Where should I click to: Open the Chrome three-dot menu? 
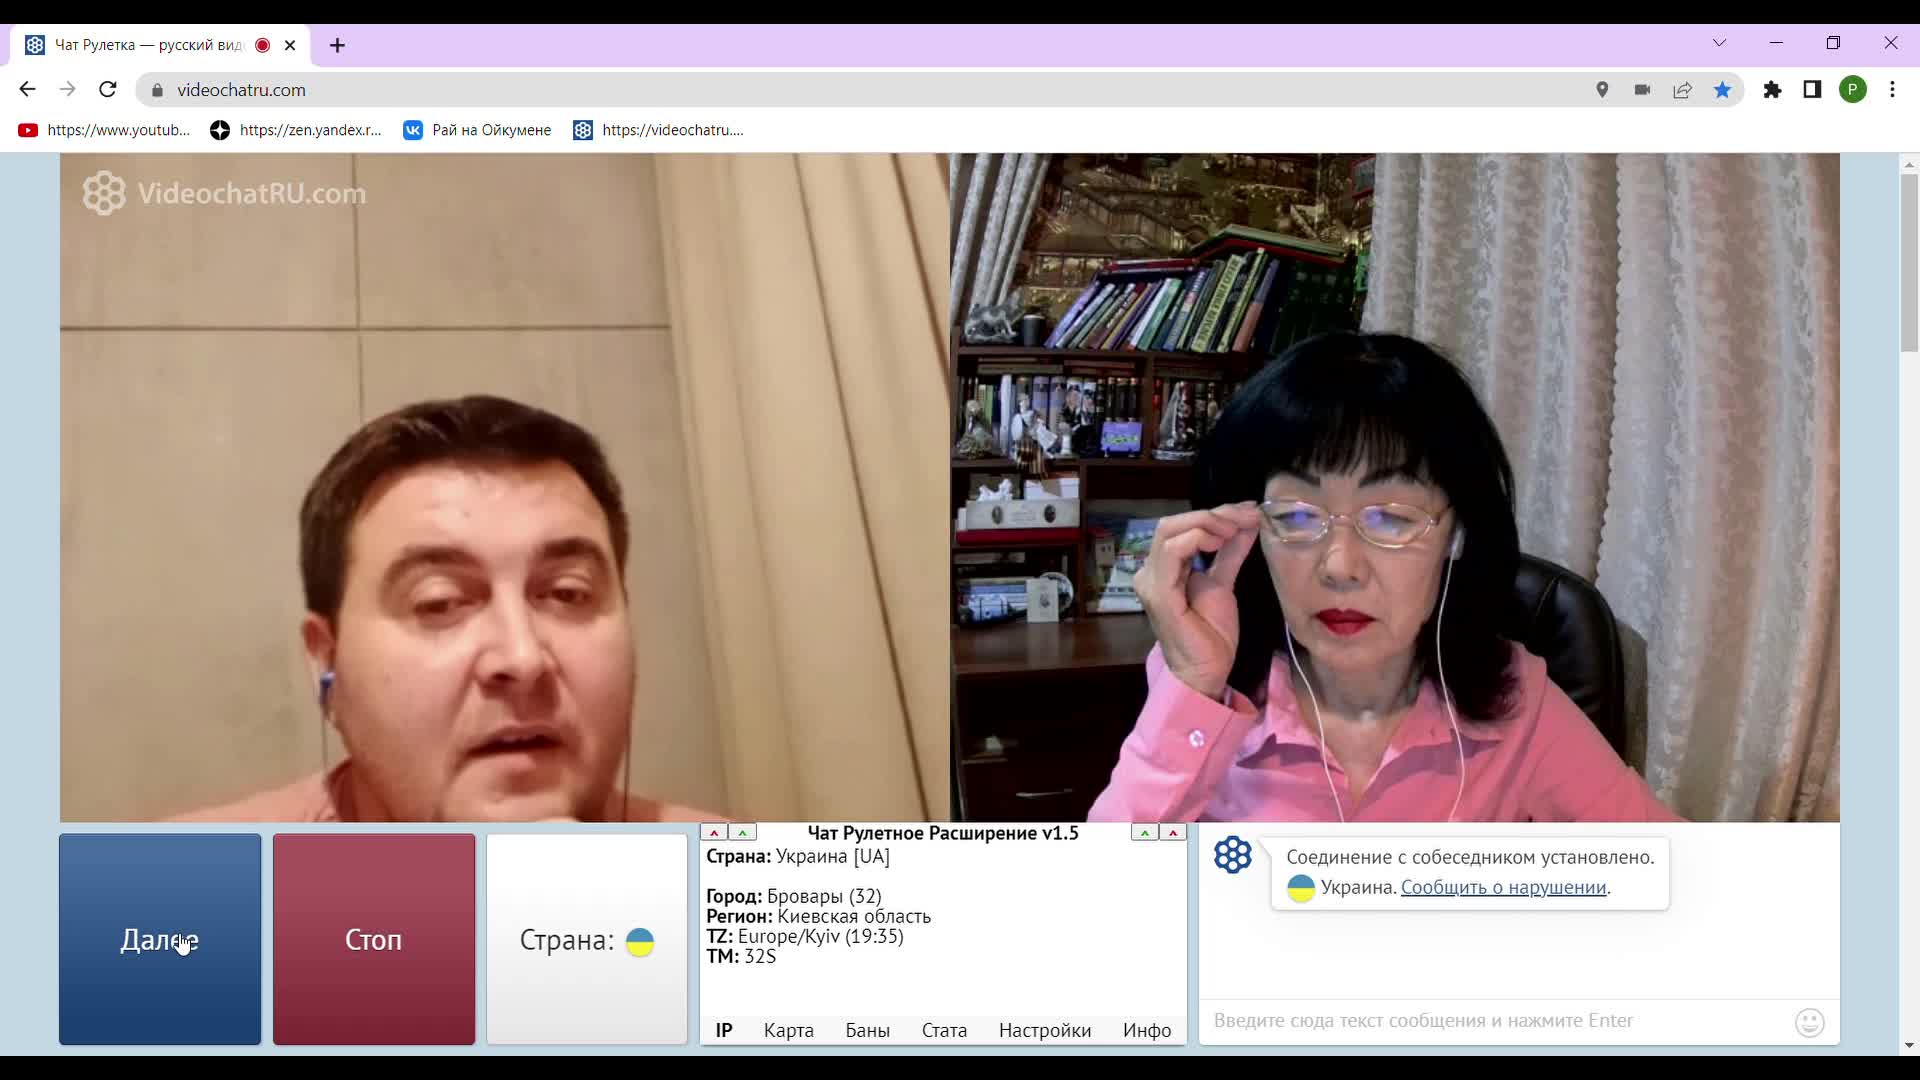(1892, 90)
